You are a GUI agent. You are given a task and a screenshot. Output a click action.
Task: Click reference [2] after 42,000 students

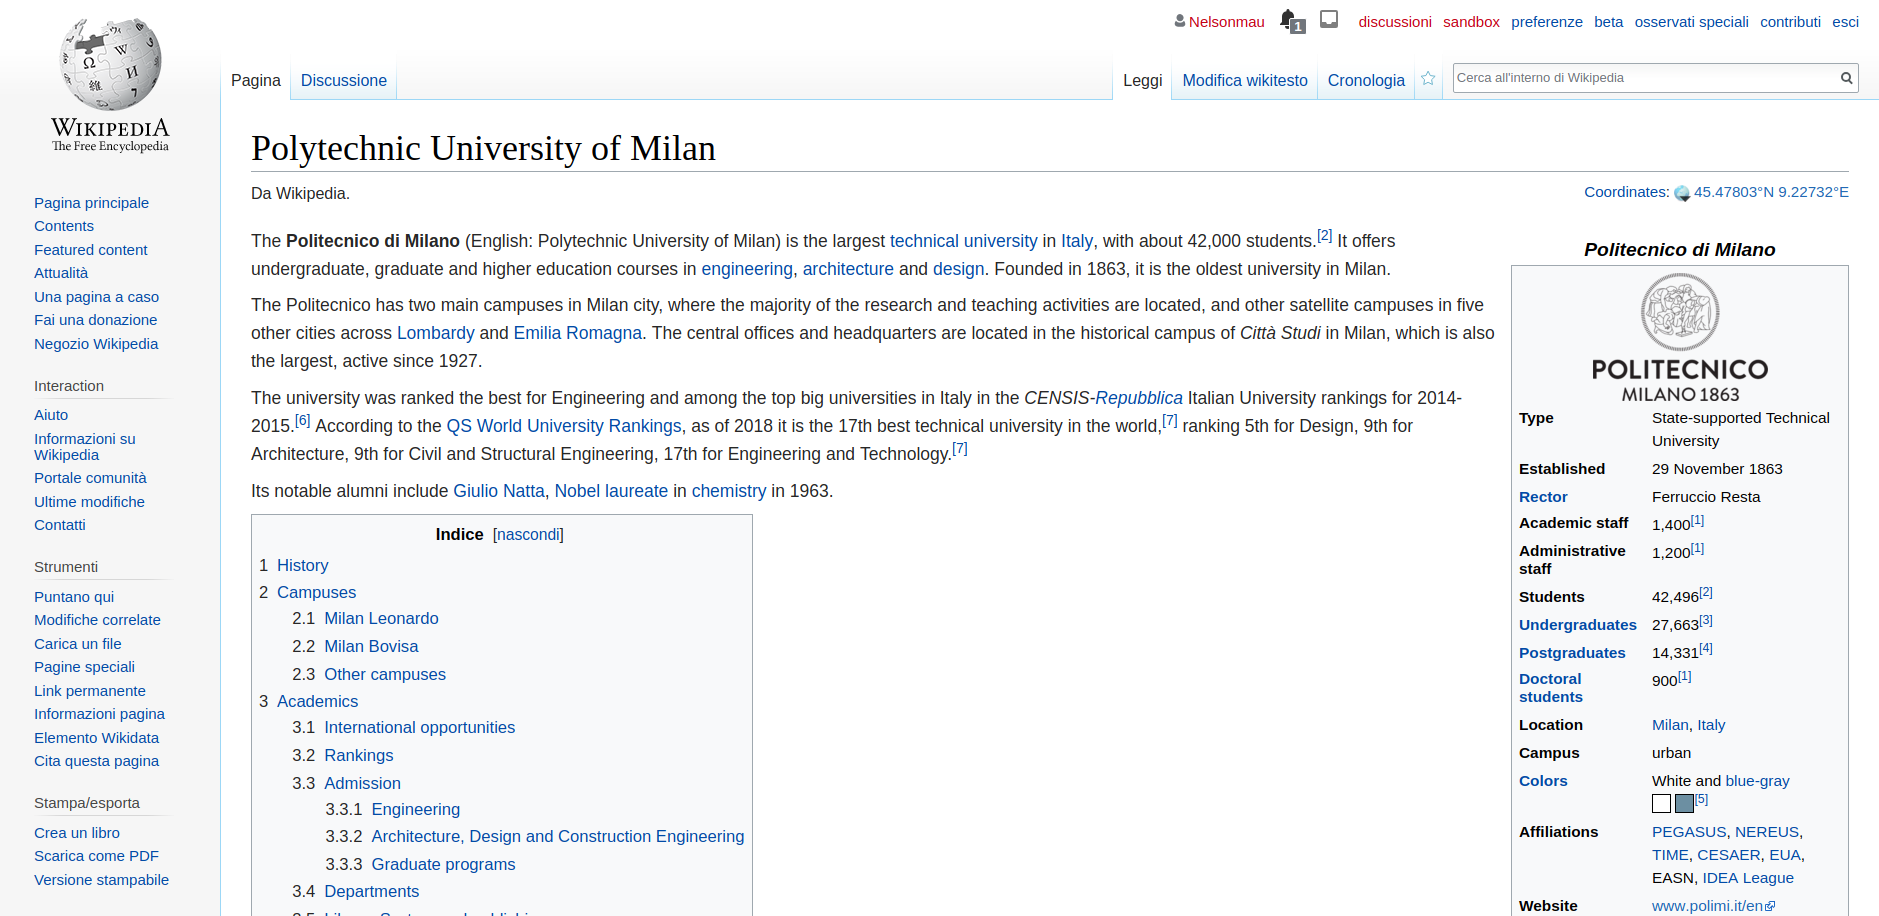pos(1324,236)
